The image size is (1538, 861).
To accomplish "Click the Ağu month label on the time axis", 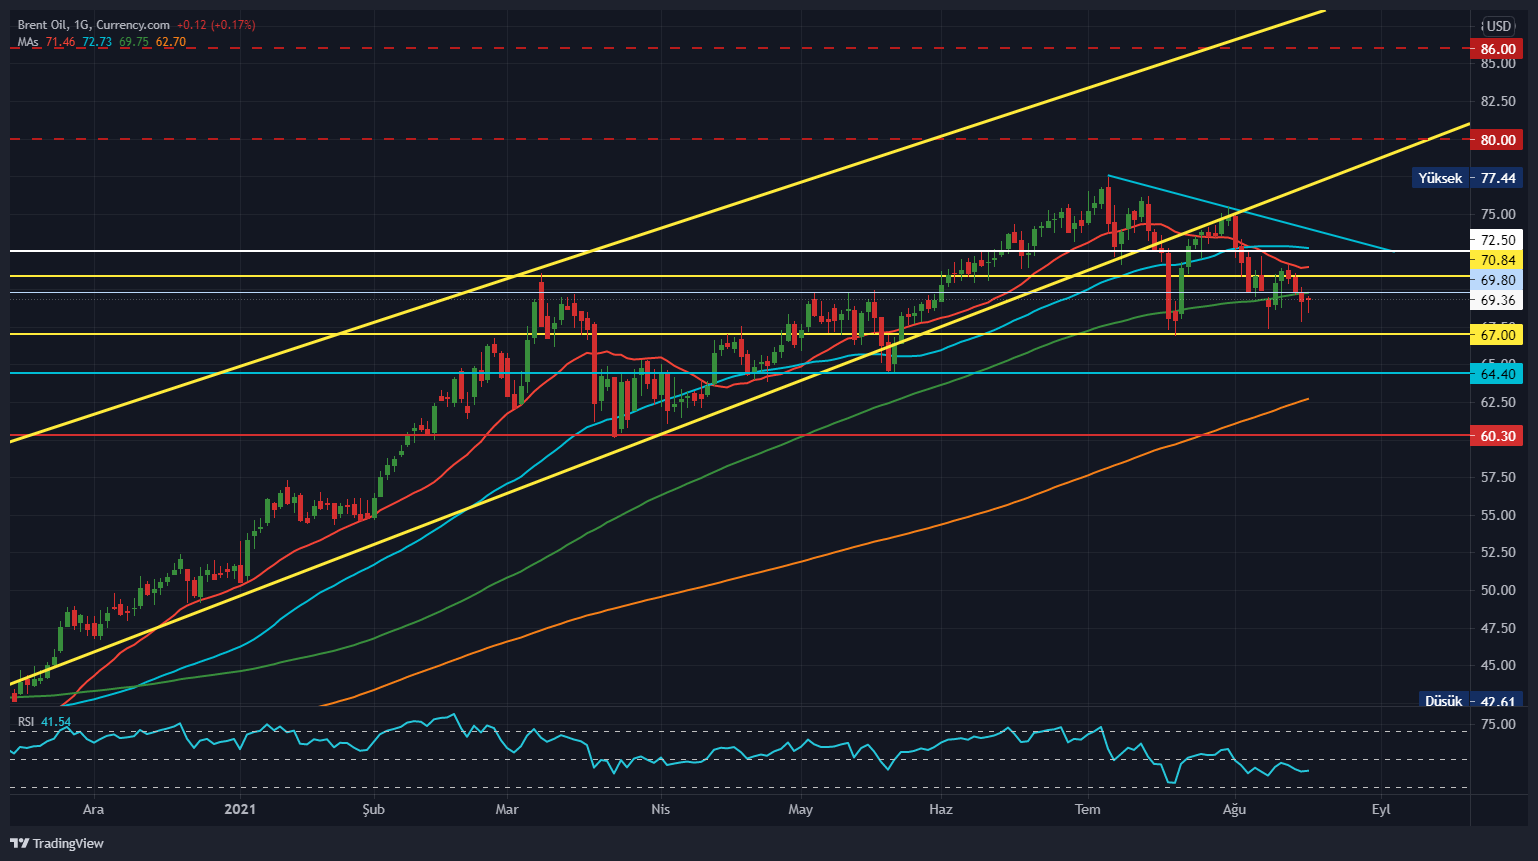I will (1234, 809).
